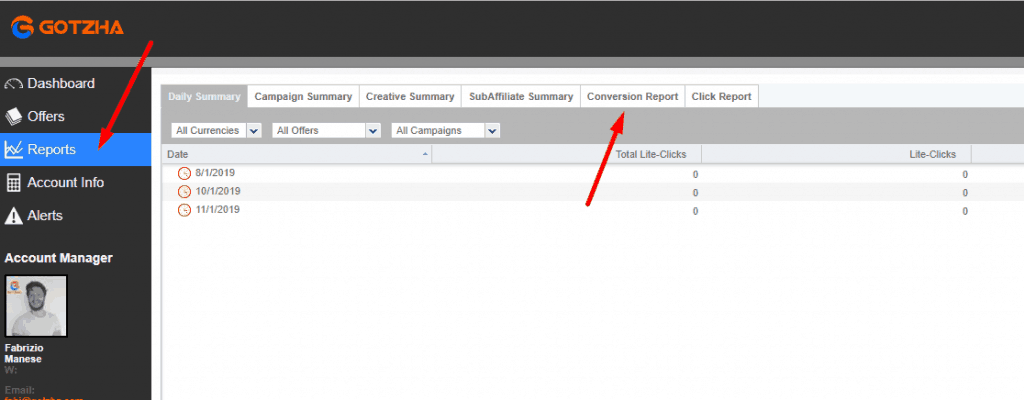Click account manager profile photo
Viewport: 1024px width, 400px height.
point(36,306)
